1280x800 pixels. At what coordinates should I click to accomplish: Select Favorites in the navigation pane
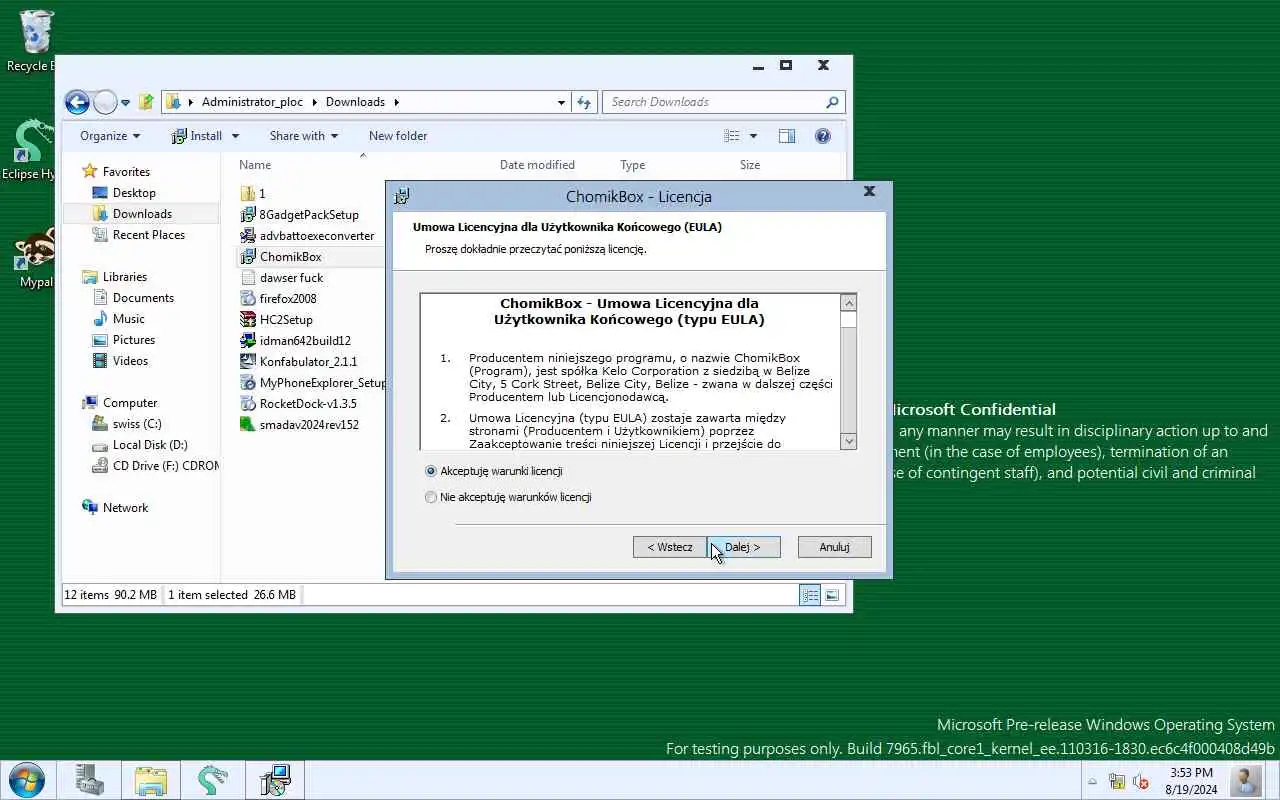tap(126, 172)
